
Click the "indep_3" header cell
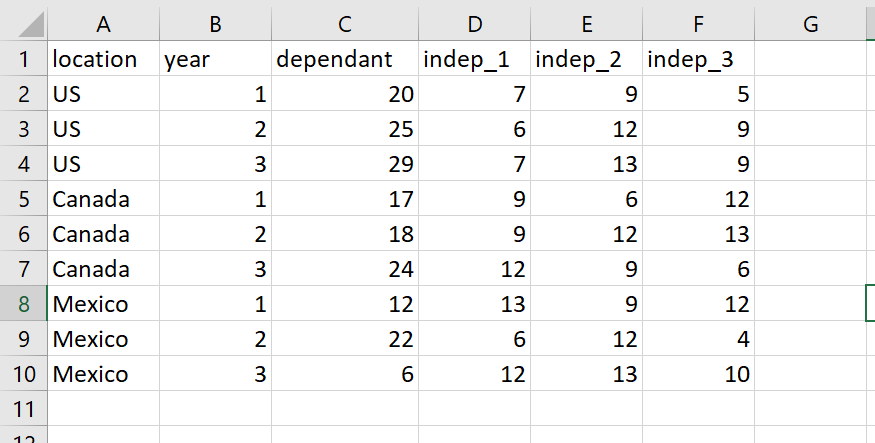[x=697, y=59]
